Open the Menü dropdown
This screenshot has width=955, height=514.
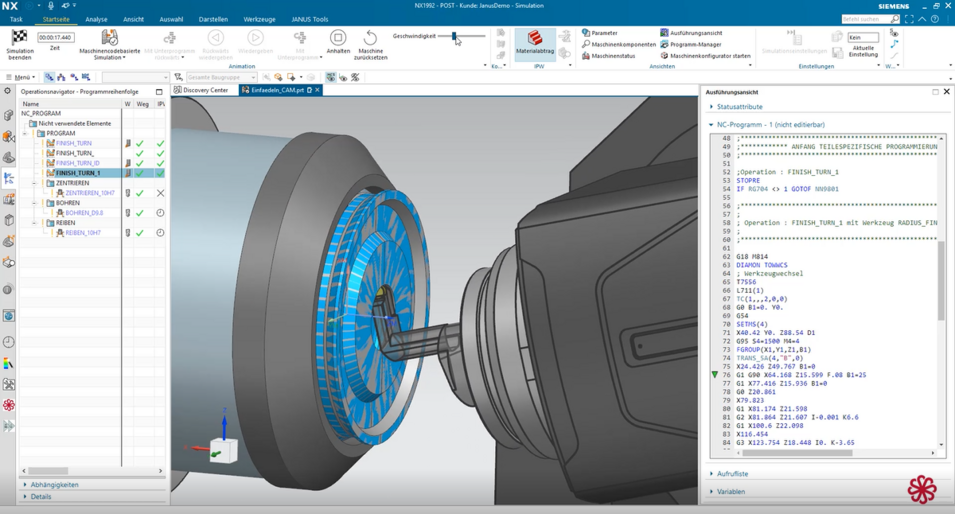click(20, 77)
